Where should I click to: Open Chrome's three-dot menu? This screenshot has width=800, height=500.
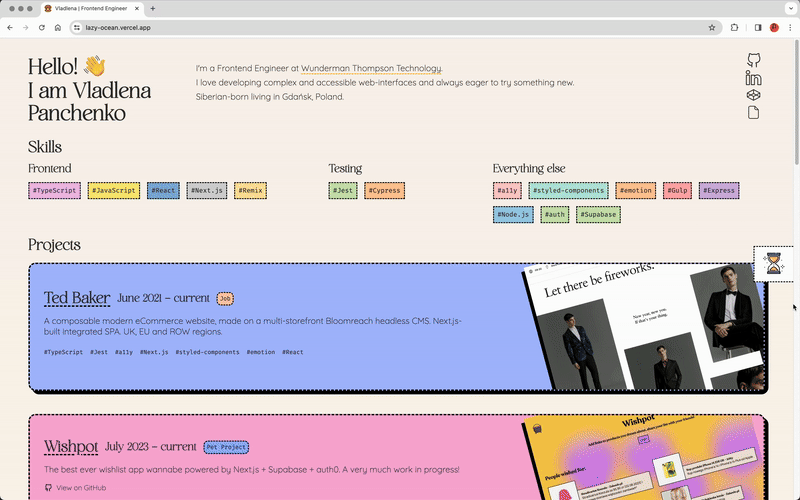(790, 28)
